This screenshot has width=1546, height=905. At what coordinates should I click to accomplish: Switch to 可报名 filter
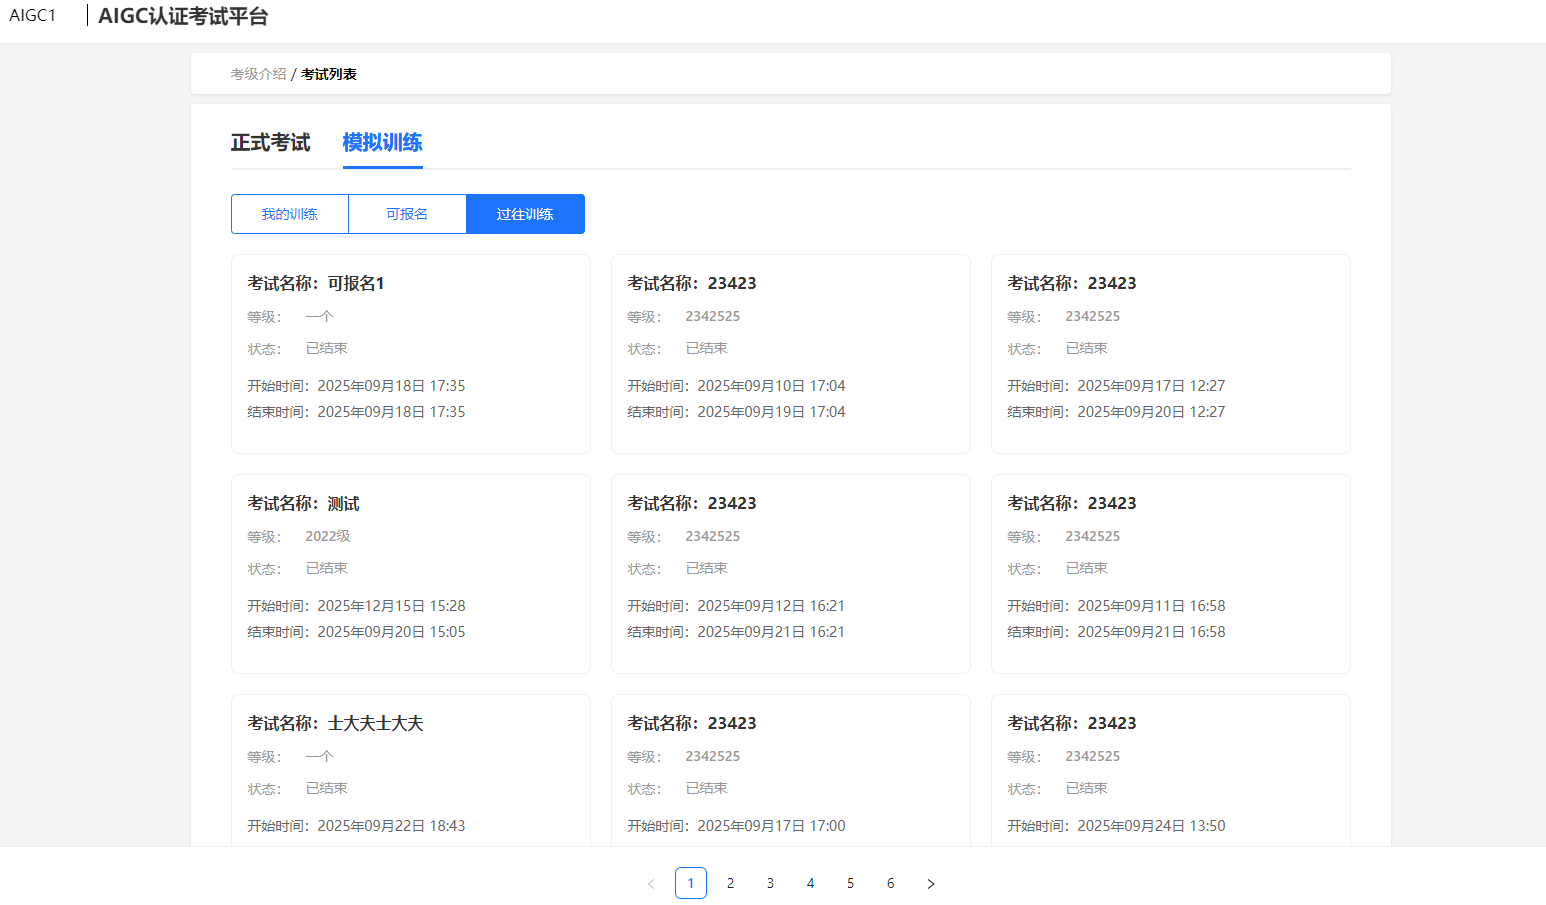point(407,214)
